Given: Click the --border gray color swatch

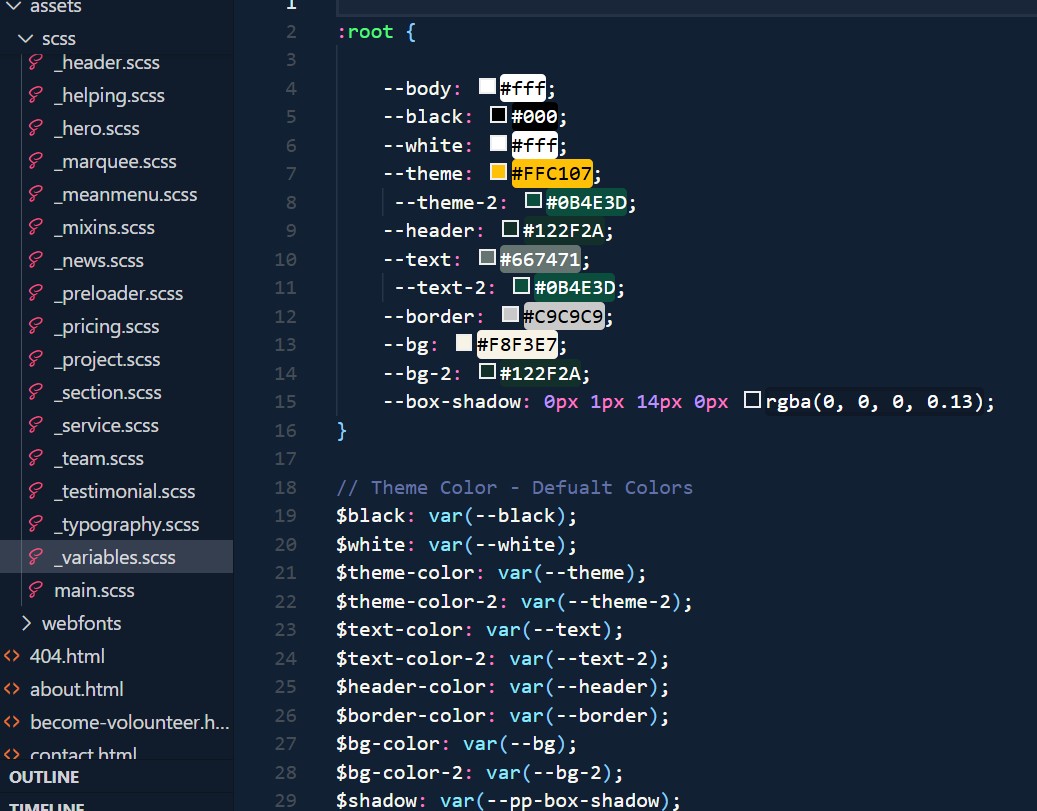Looking at the screenshot, I should (x=510, y=315).
